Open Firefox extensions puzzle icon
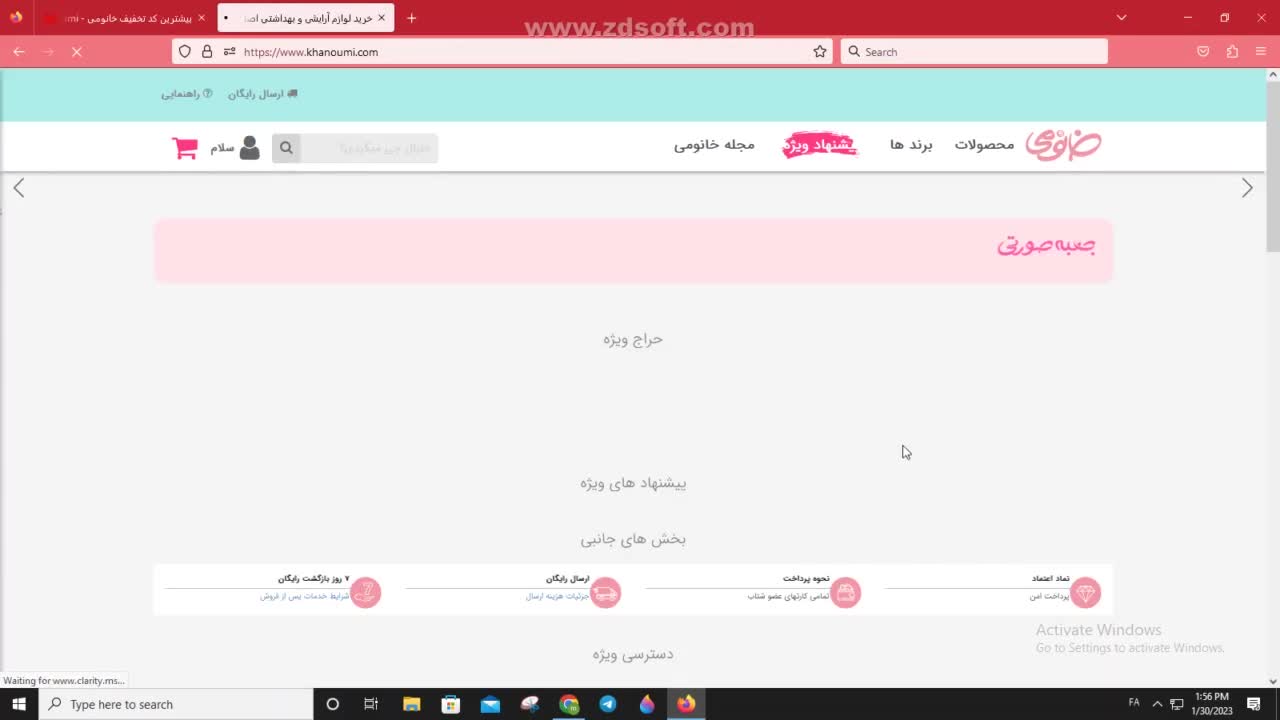The height and width of the screenshot is (720, 1280). (1232, 52)
